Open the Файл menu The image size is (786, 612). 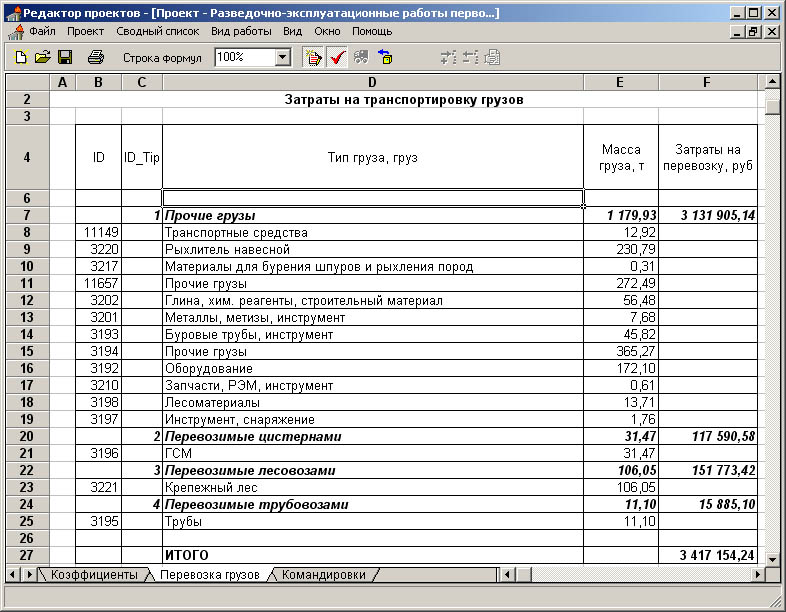tap(42, 32)
